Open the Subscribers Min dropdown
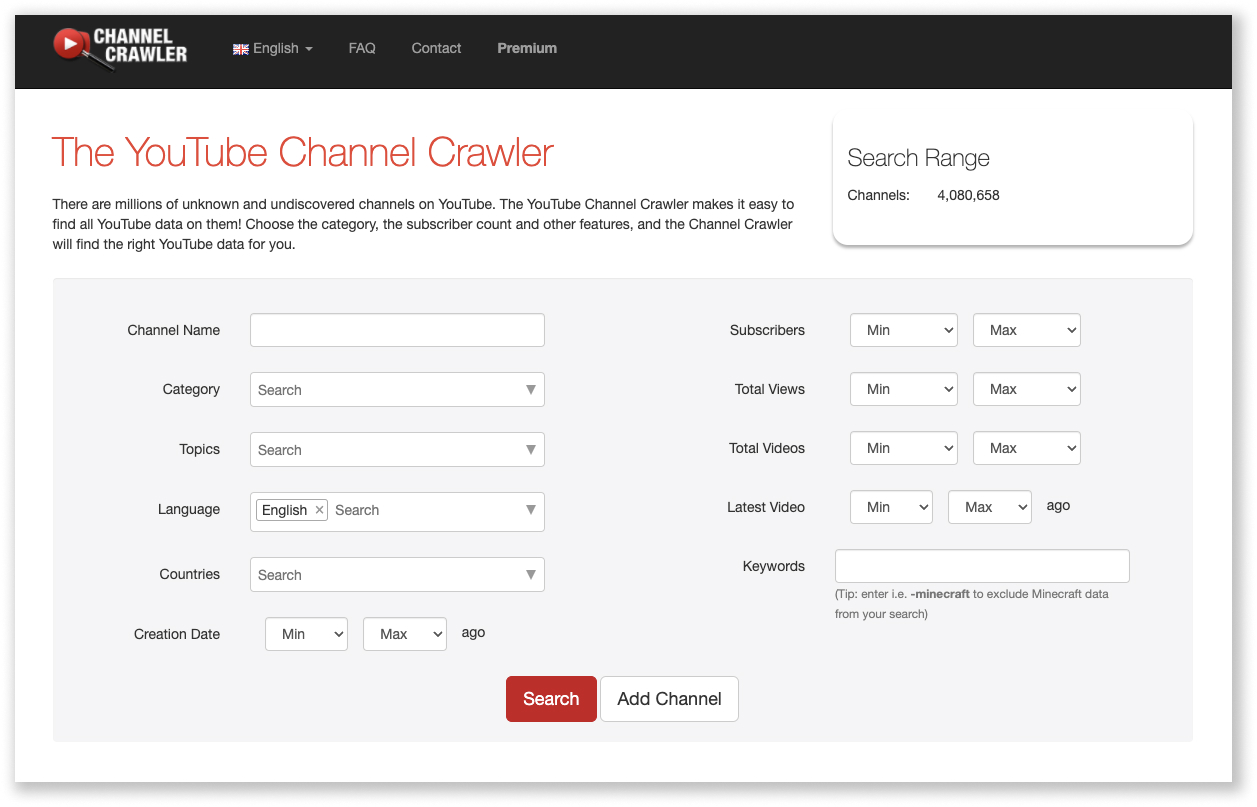Image resolution: width=1257 pixels, height=807 pixels. (x=903, y=330)
